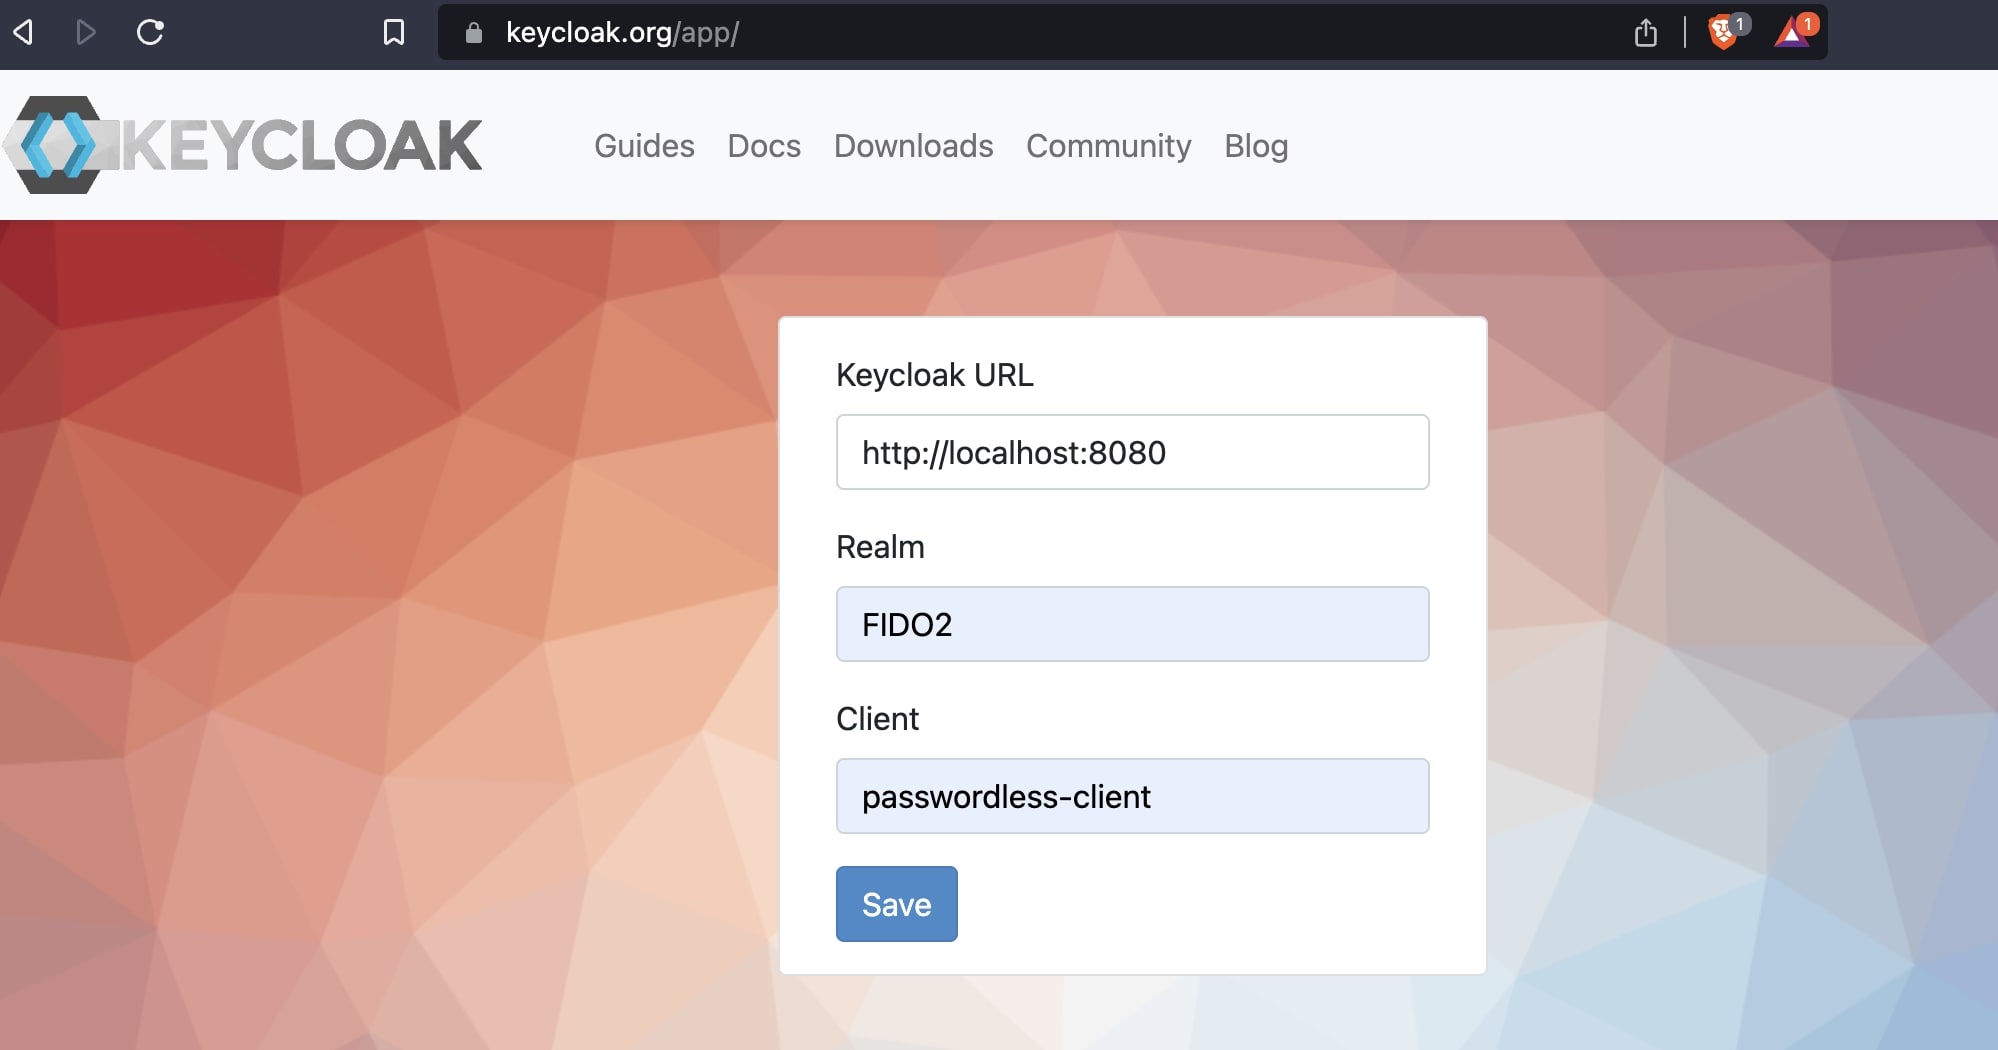
Task: Open the Brave Shields icon
Action: pos(1723,32)
